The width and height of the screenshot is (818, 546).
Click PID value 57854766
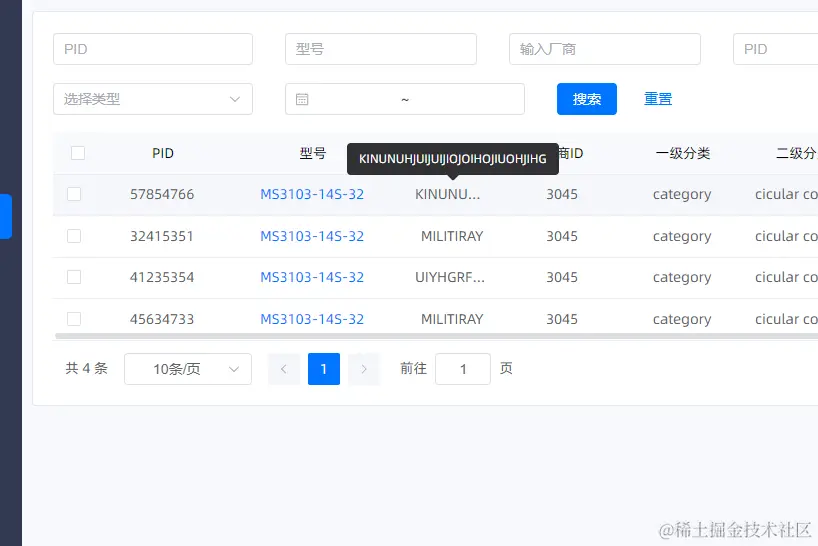[162, 194]
